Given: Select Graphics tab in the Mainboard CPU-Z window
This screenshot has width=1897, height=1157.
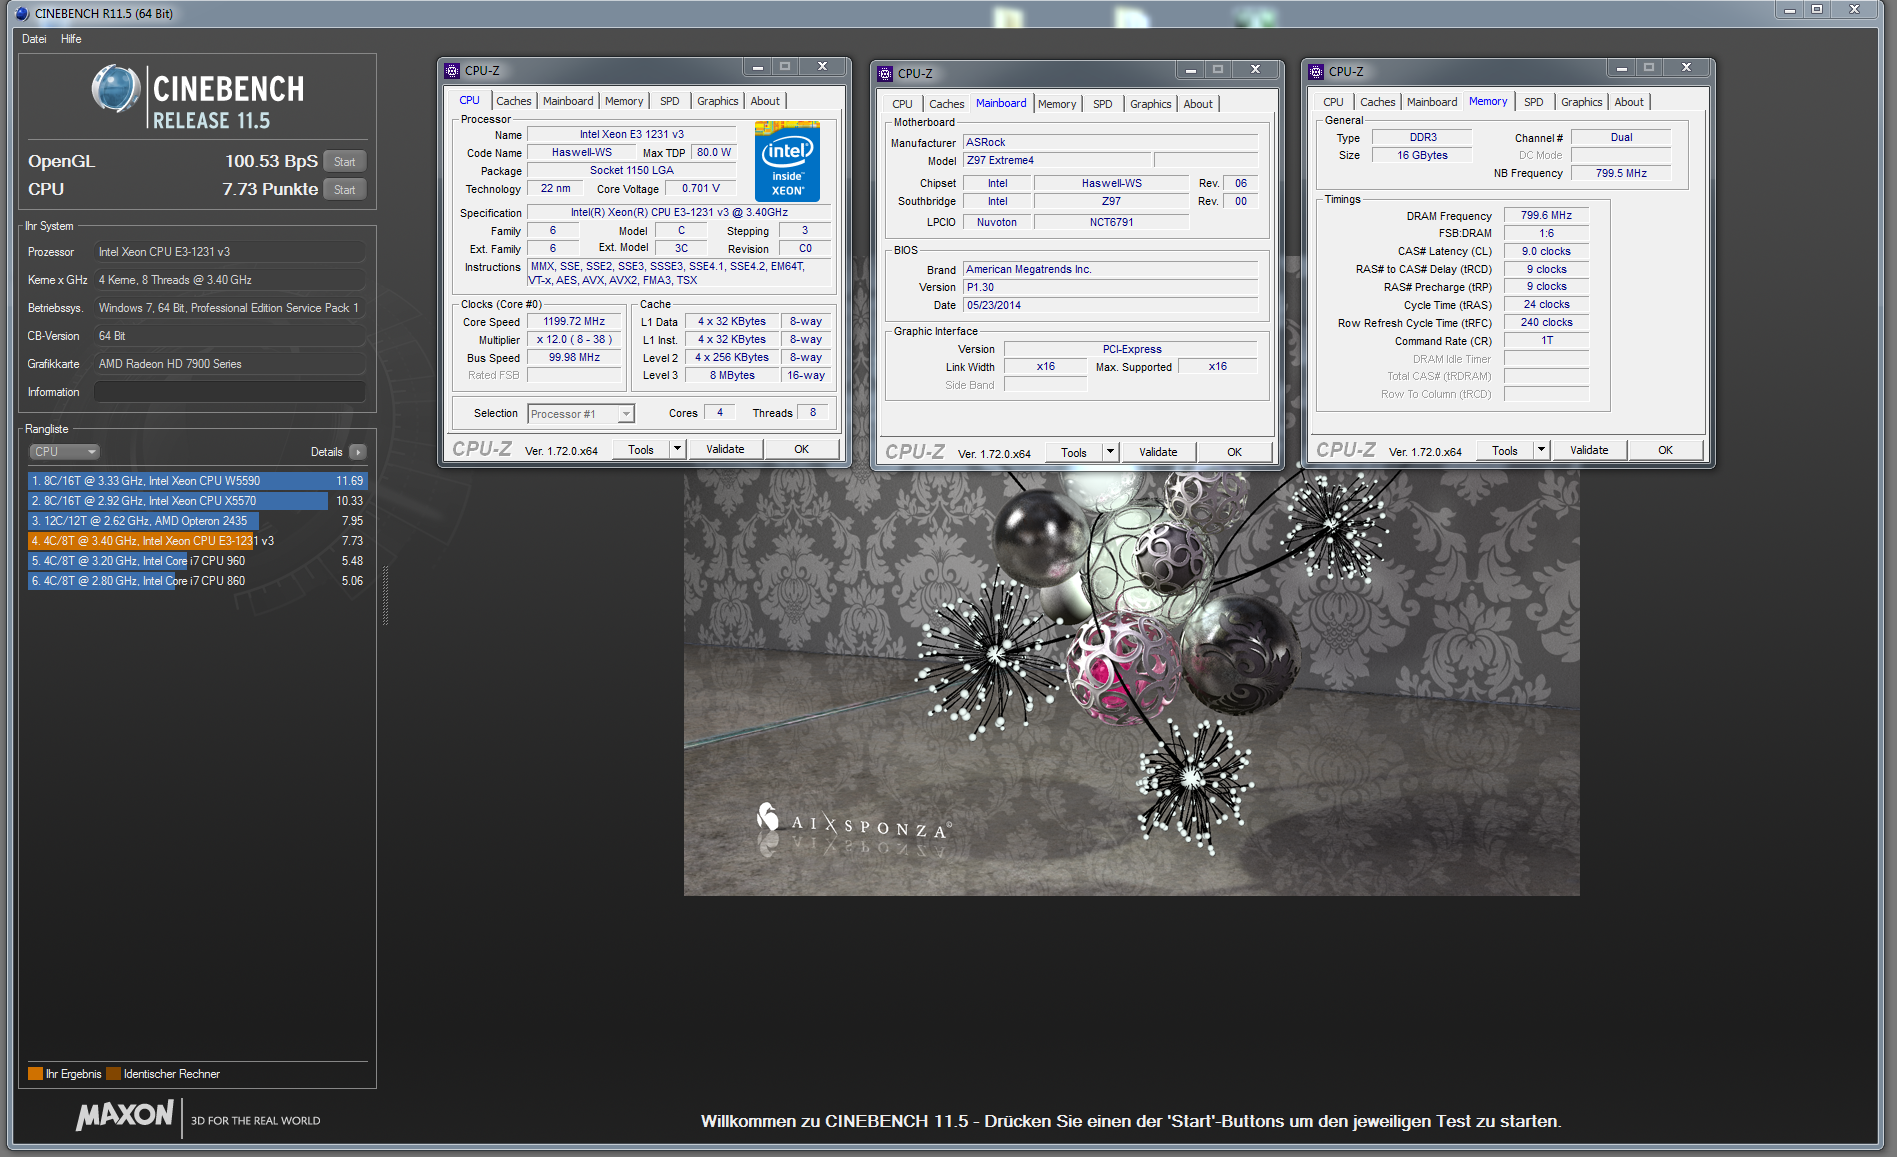Looking at the screenshot, I should (1151, 104).
